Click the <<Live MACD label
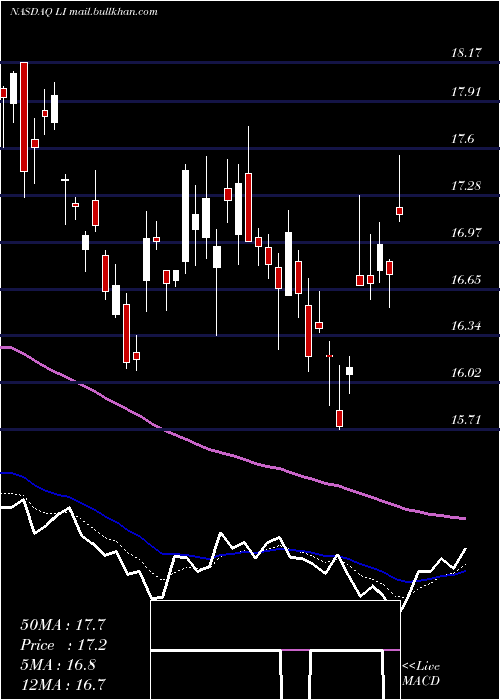Image resolution: width=500 pixels, height=700 pixels. click(421, 673)
